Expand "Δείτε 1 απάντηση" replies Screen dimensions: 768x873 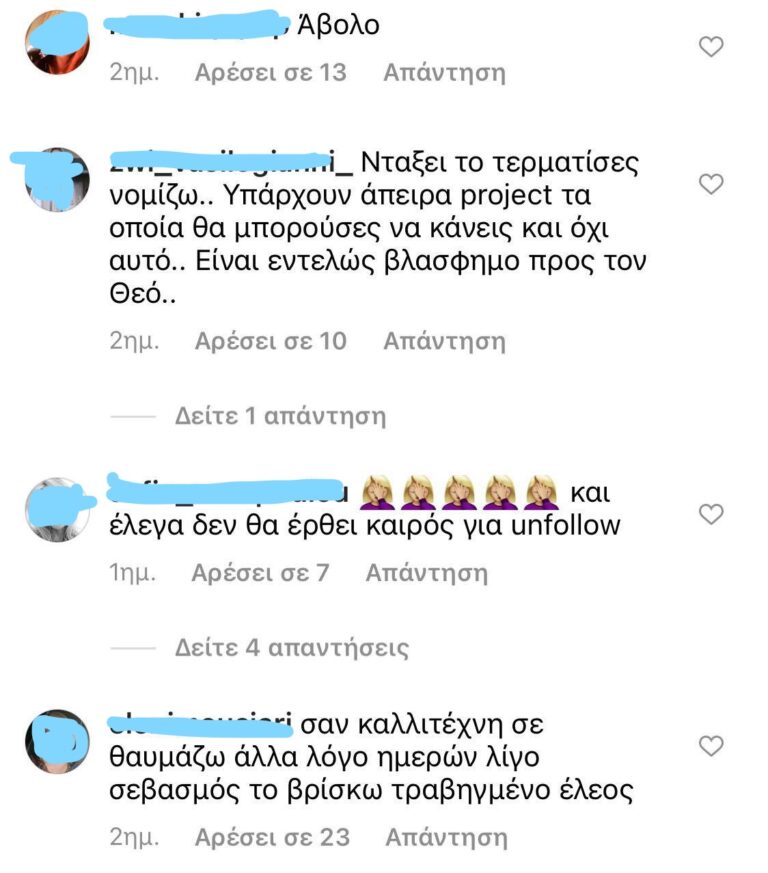pos(280,416)
